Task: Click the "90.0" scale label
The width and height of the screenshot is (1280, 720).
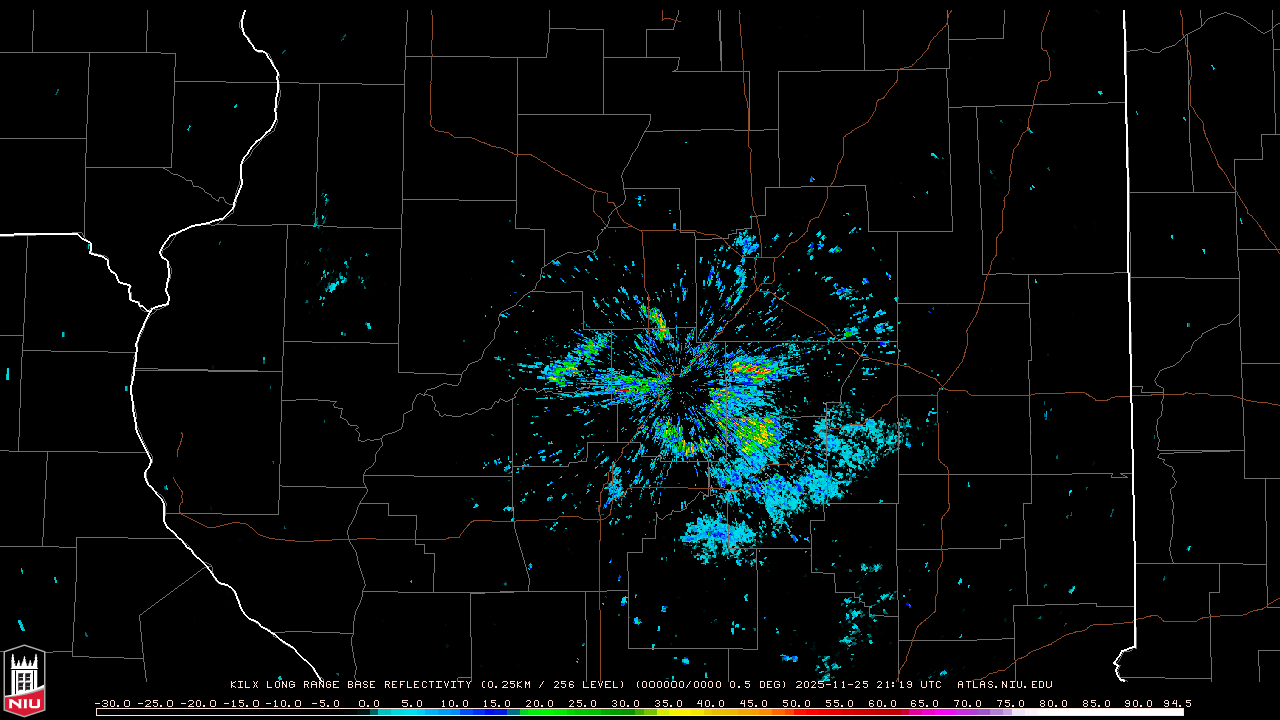Action: click(x=1138, y=703)
